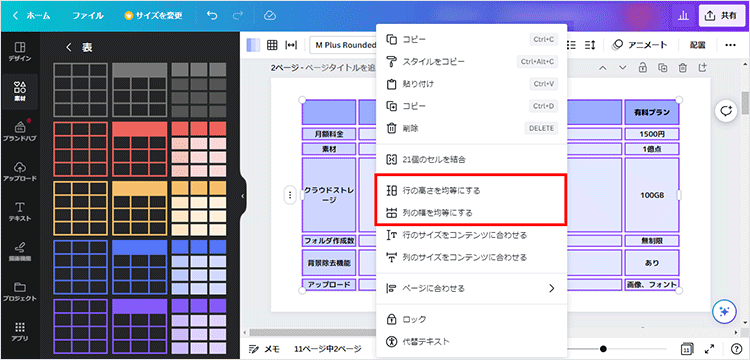This screenshot has width=750, height=360.
Task: Open table cell color swatch
Action: pos(253,45)
